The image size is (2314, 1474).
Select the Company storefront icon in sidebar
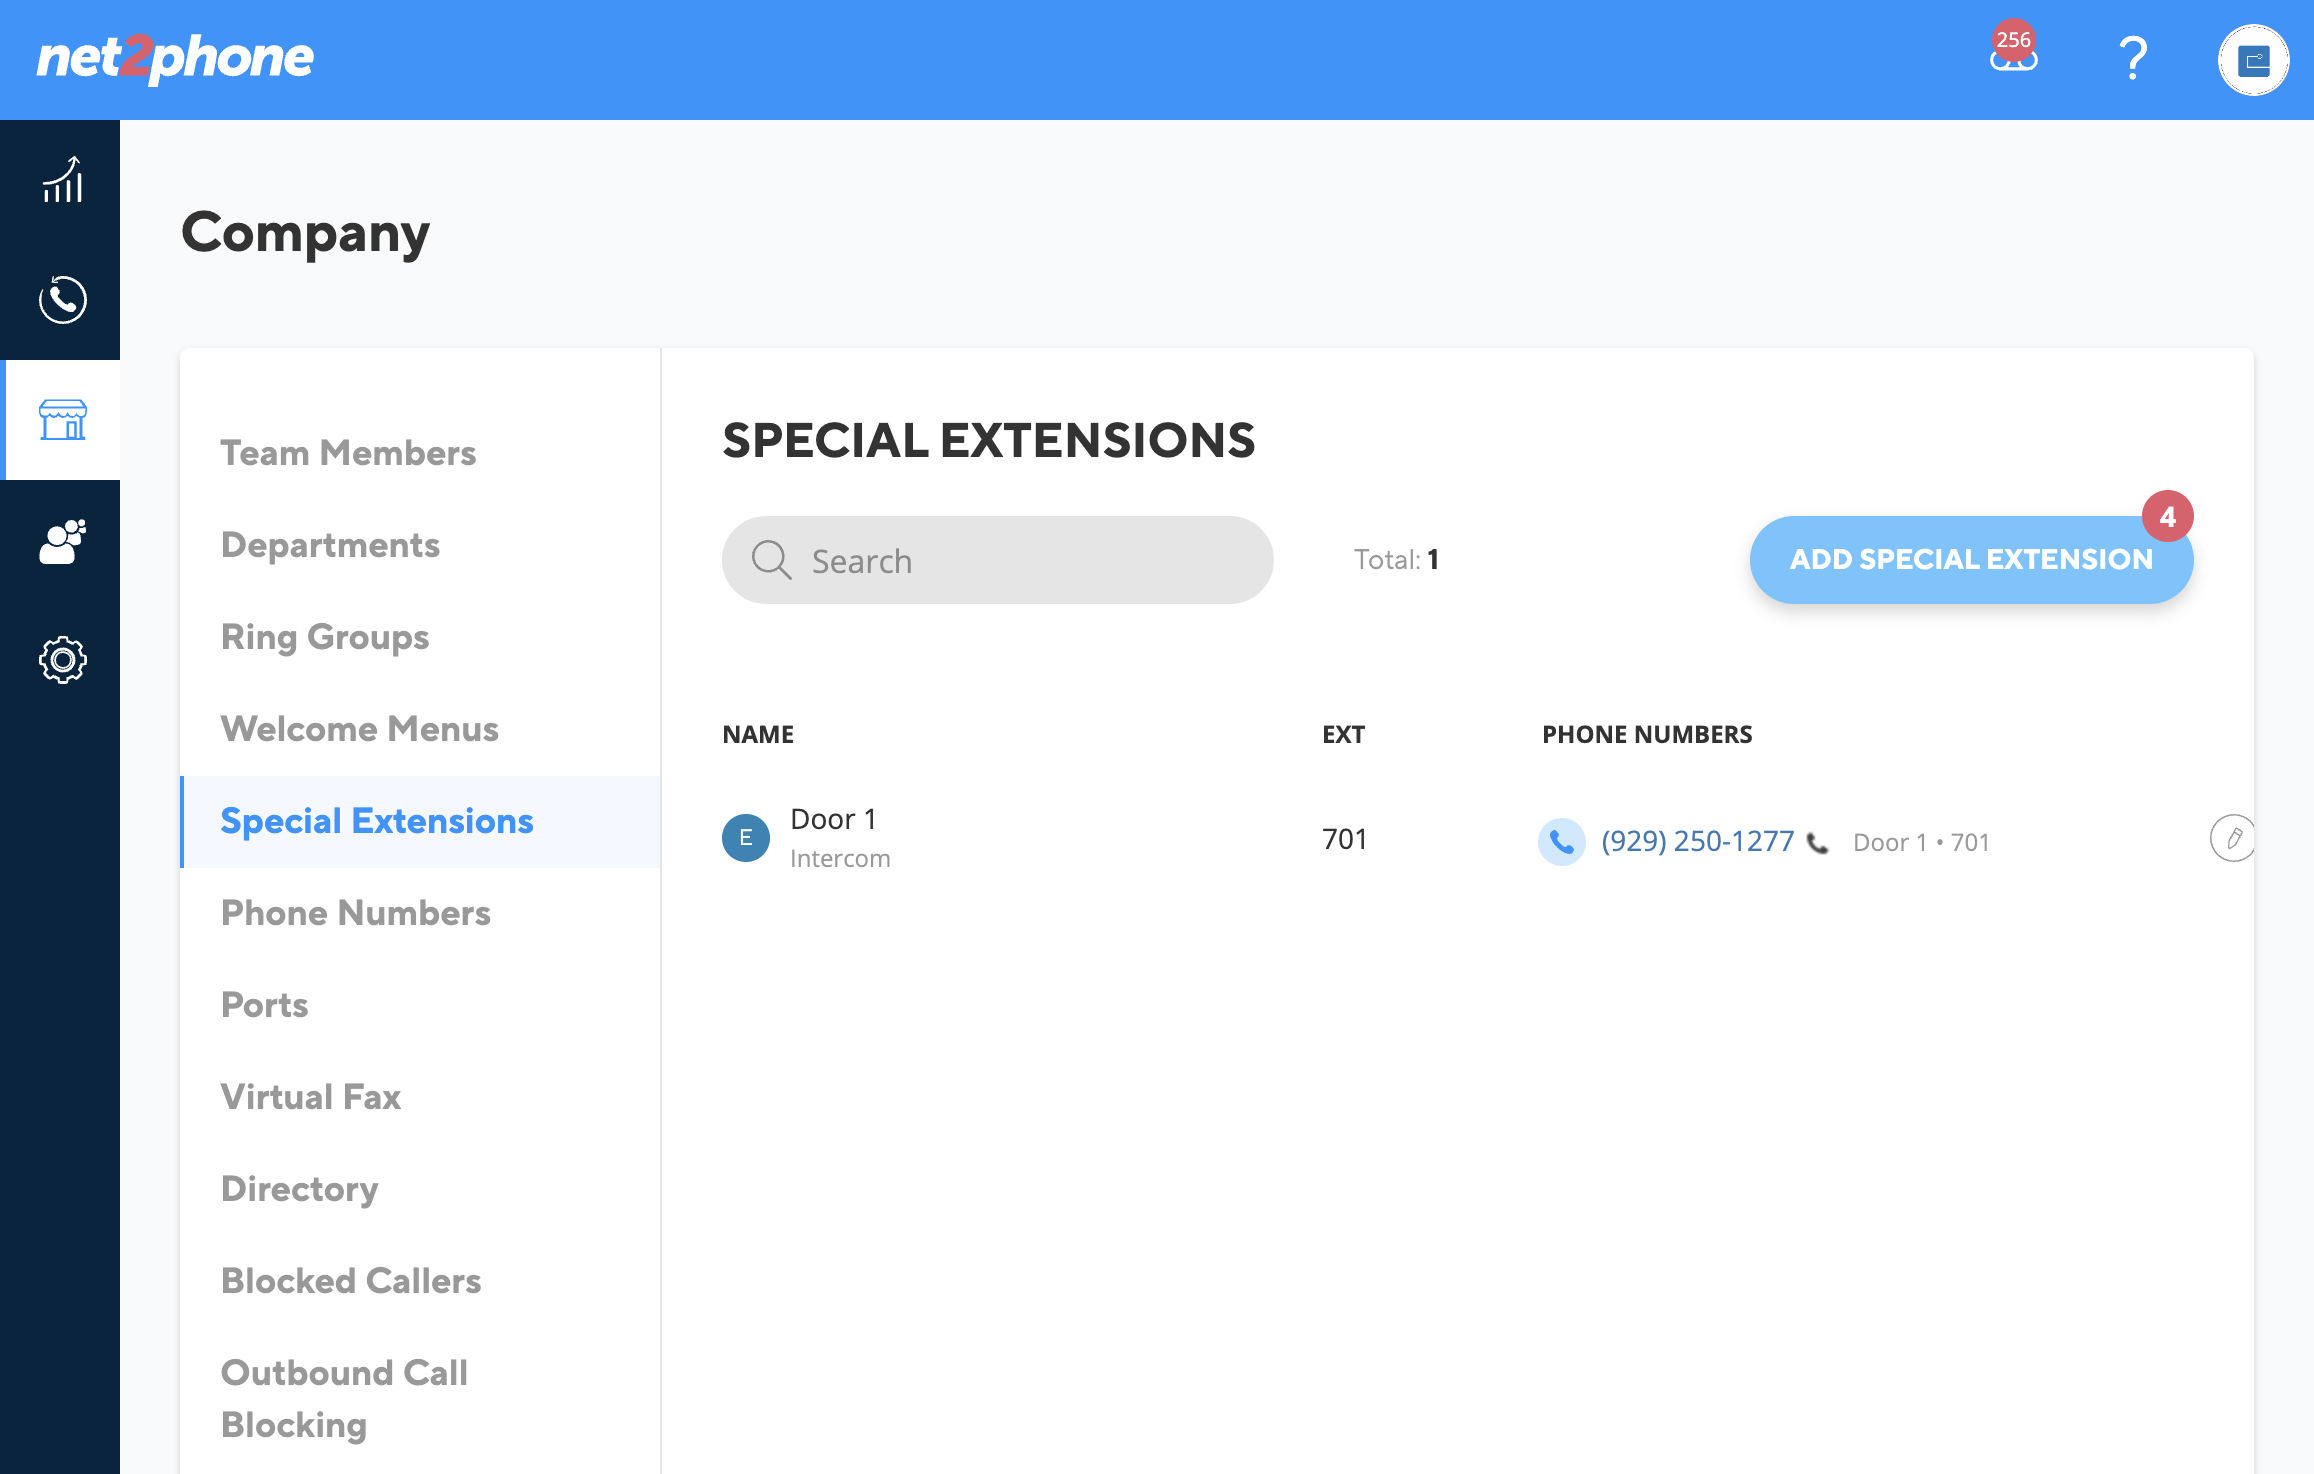(x=62, y=420)
